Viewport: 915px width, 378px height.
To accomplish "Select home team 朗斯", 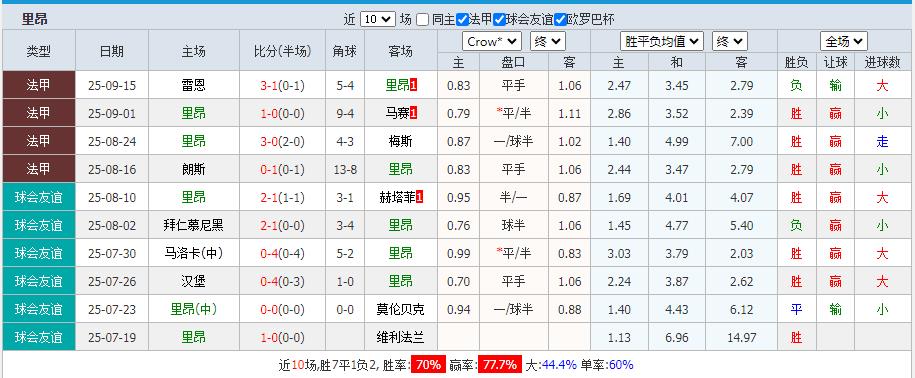I will point(193,170).
